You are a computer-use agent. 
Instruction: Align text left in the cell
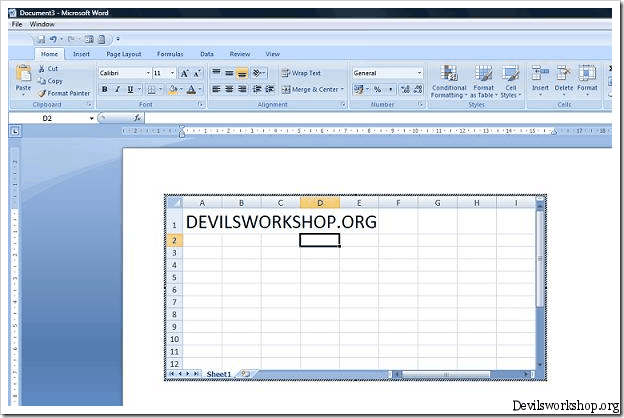216,89
